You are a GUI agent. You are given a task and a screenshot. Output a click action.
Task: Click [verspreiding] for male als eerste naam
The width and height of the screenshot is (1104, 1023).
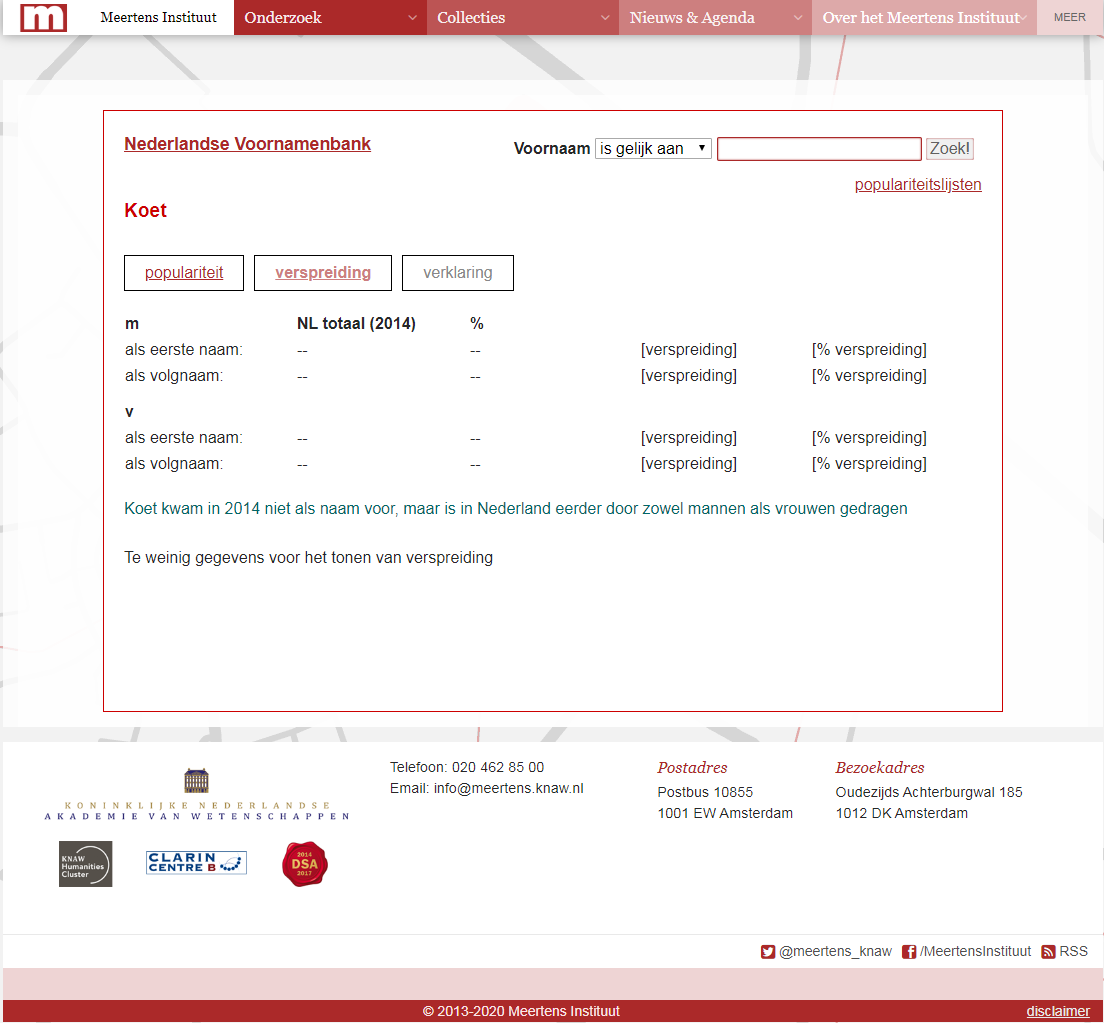click(689, 350)
